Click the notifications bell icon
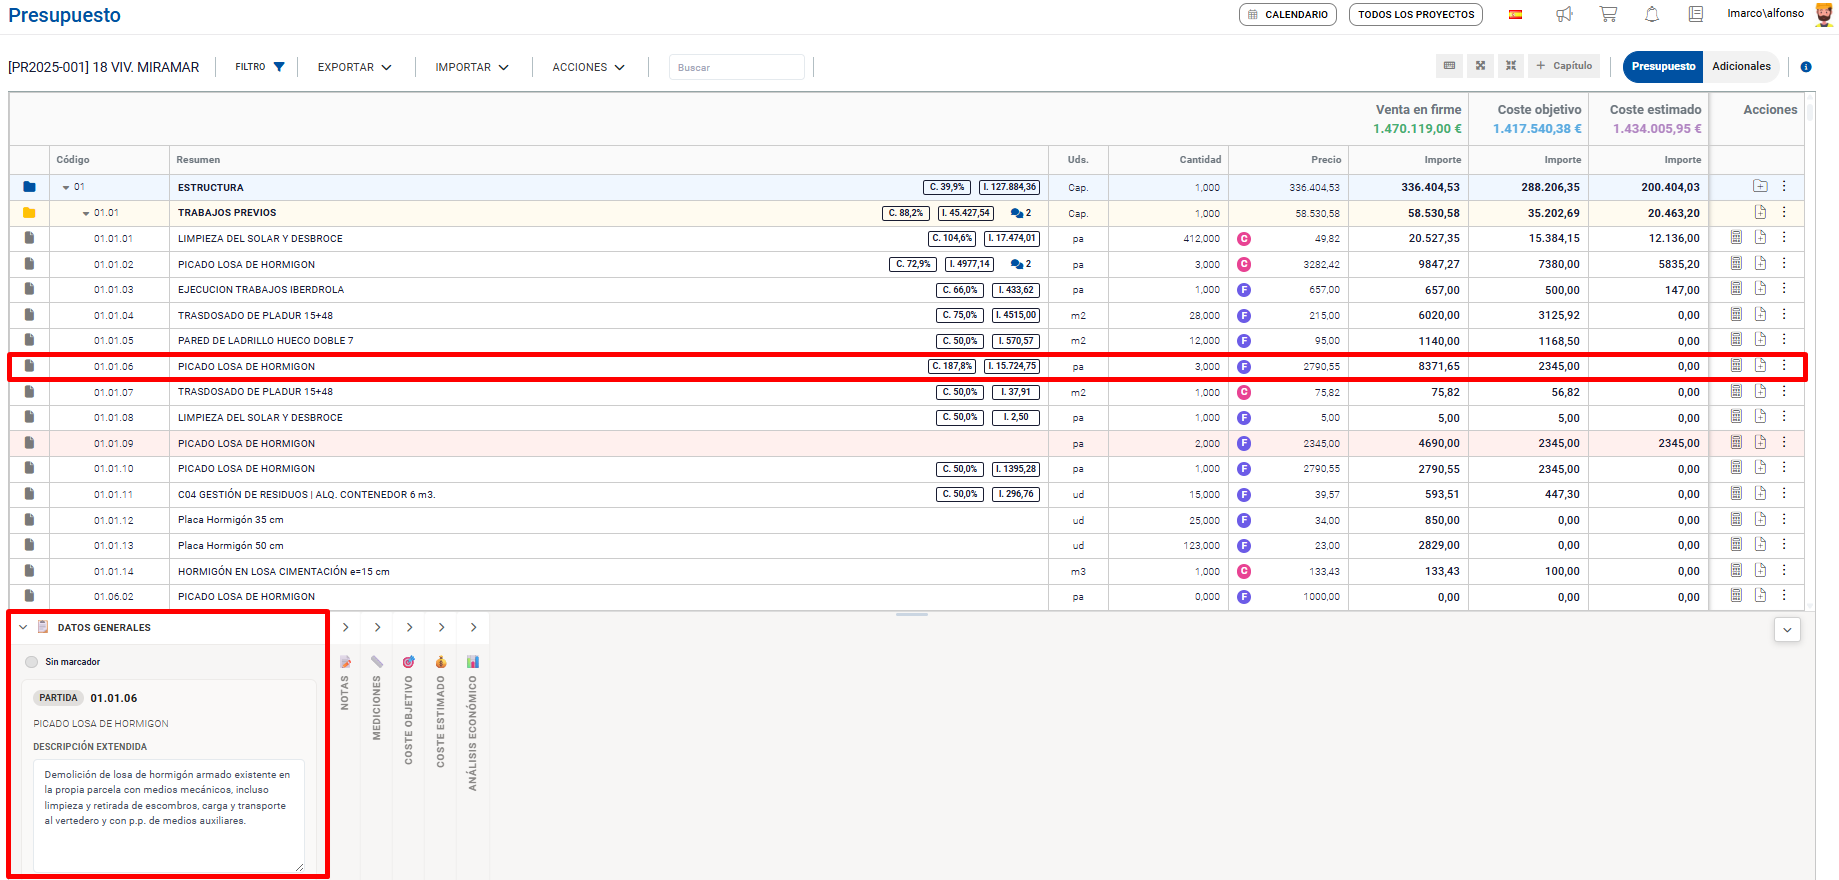1839x880 pixels. pyautogui.click(x=1652, y=14)
